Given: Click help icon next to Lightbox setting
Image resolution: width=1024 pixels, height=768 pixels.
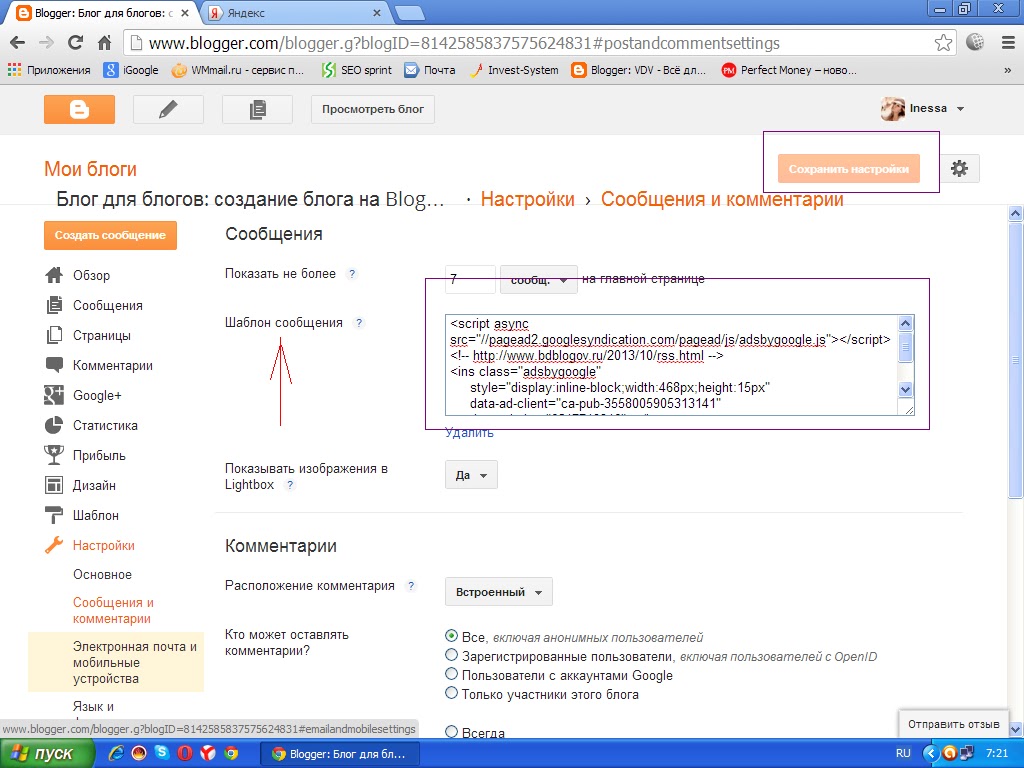Looking at the screenshot, I should click(290, 485).
